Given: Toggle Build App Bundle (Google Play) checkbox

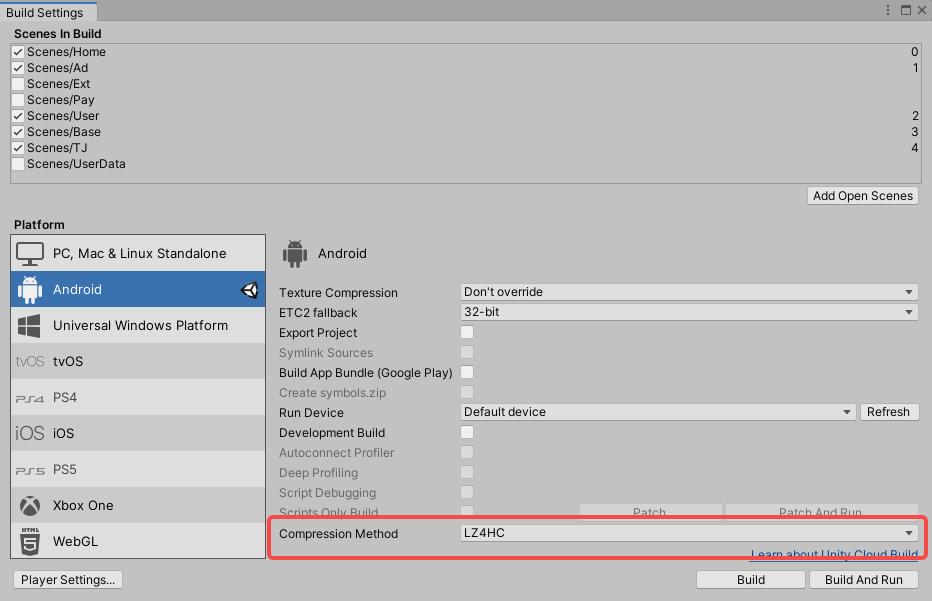Looking at the screenshot, I should [467, 372].
